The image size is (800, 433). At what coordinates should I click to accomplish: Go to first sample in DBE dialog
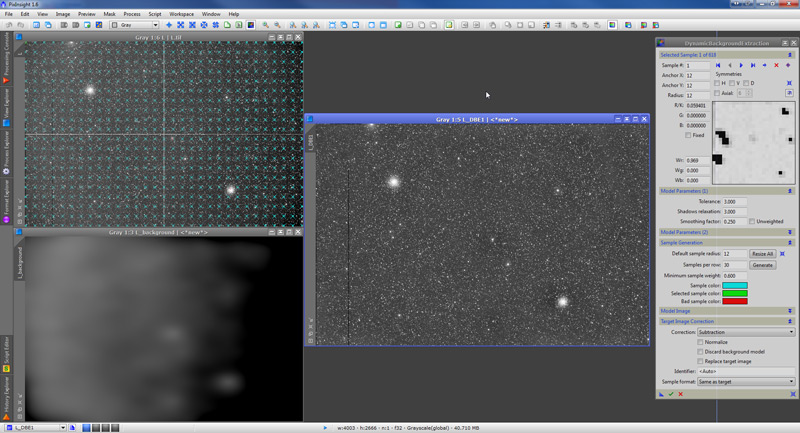(718, 65)
